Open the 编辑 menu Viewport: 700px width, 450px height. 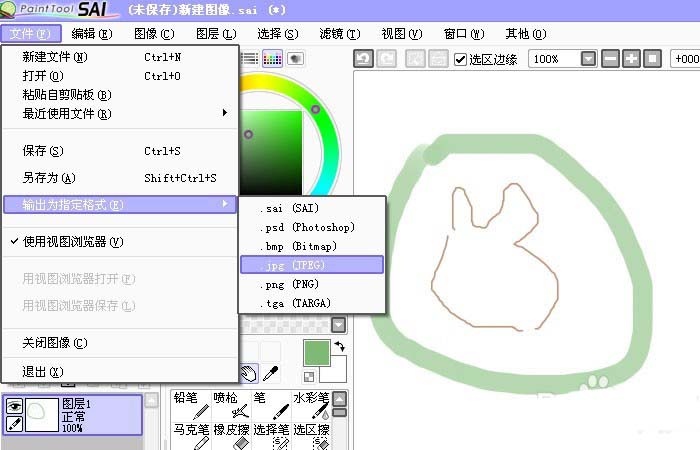(x=92, y=33)
